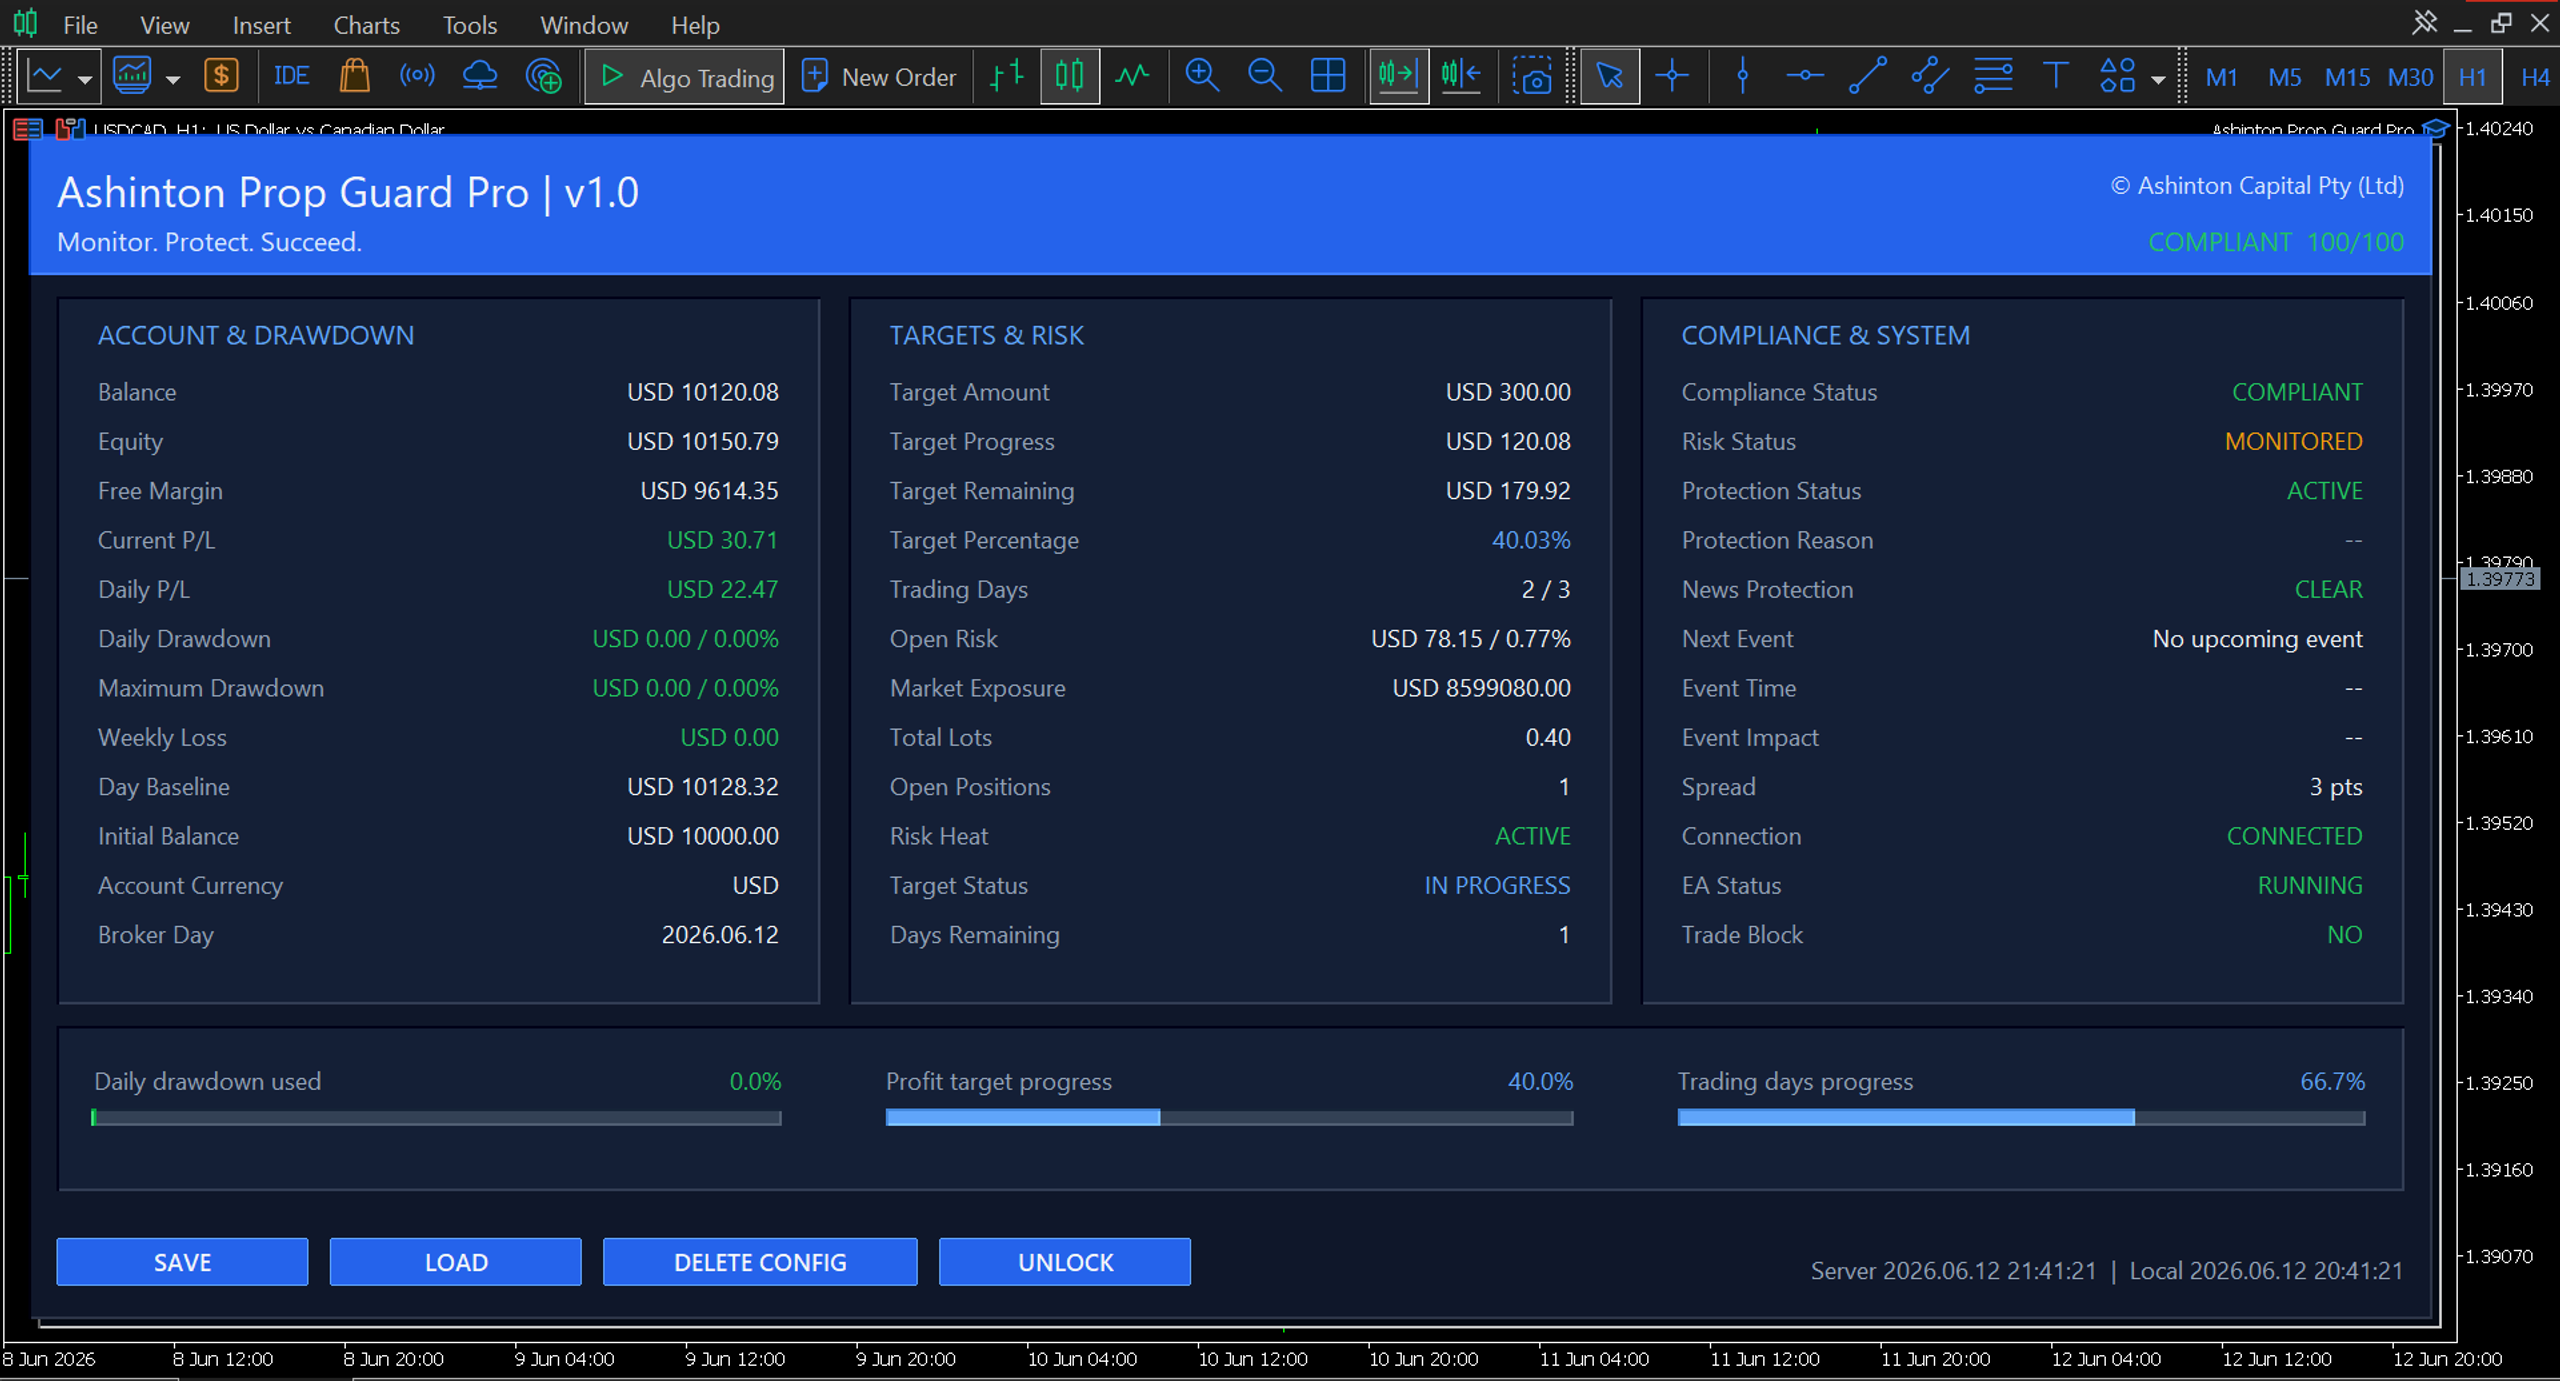Click the DELETE CONFIG button

click(x=760, y=1262)
